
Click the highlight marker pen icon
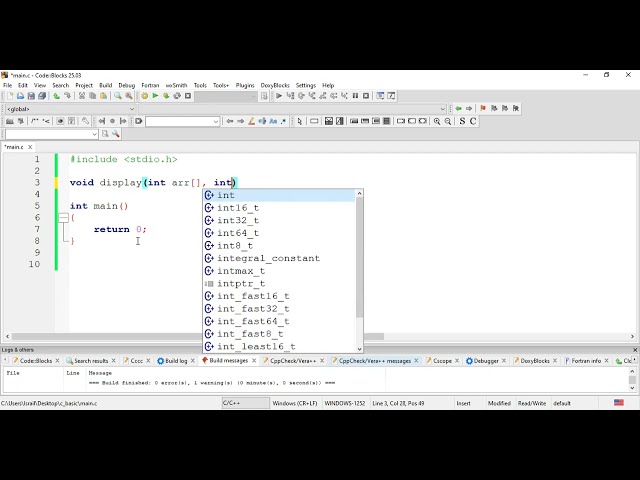point(251,121)
